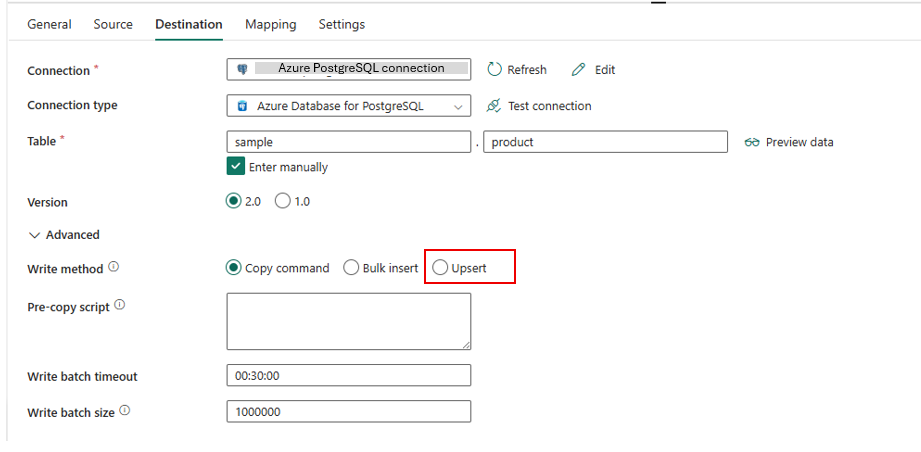Click the Write batch timeout field
The width and height of the screenshot is (921, 452).
click(x=349, y=376)
